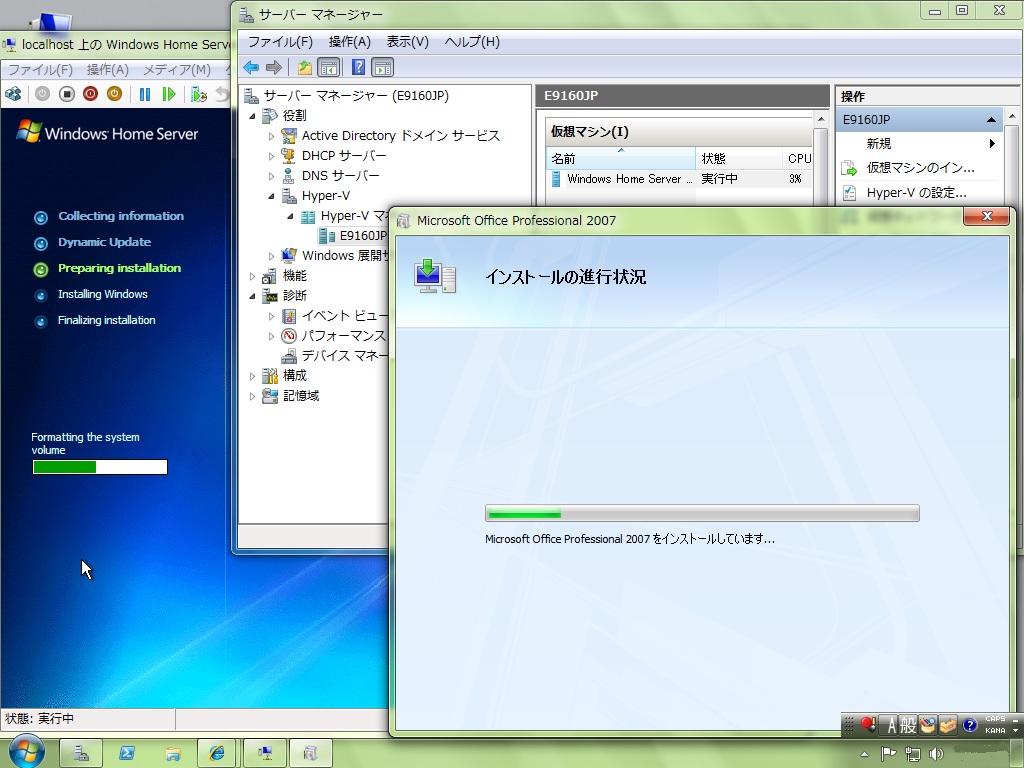Screen dimensions: 1024x768
Task: Click the Office install progress bar
Action: click(702, 513)
